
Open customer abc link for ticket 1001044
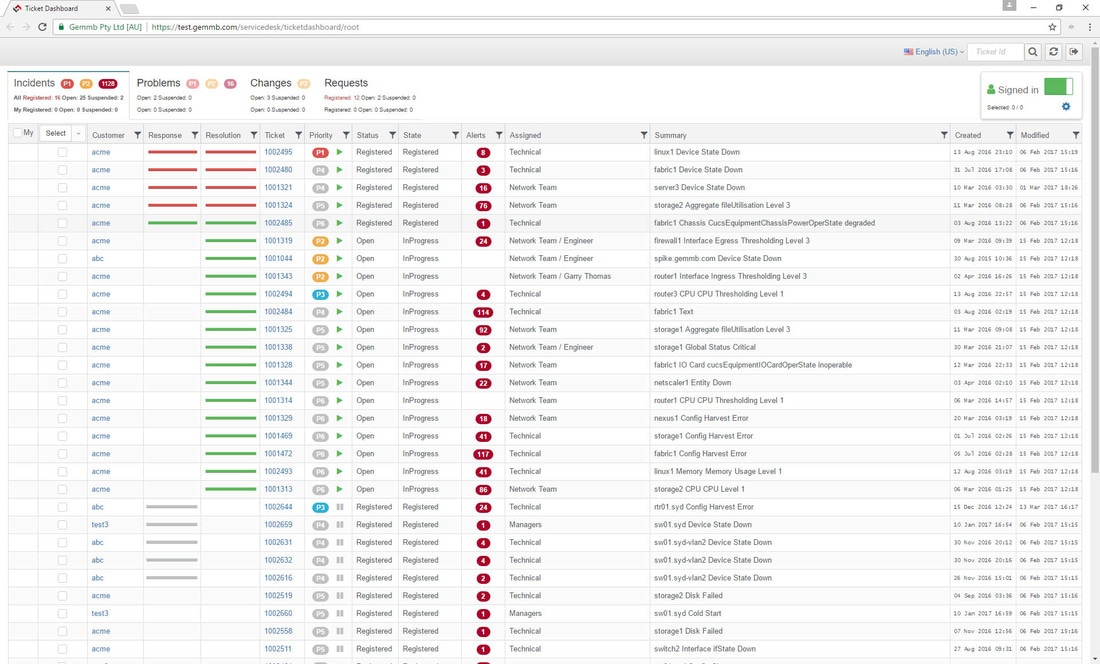[x=98, y=258]
